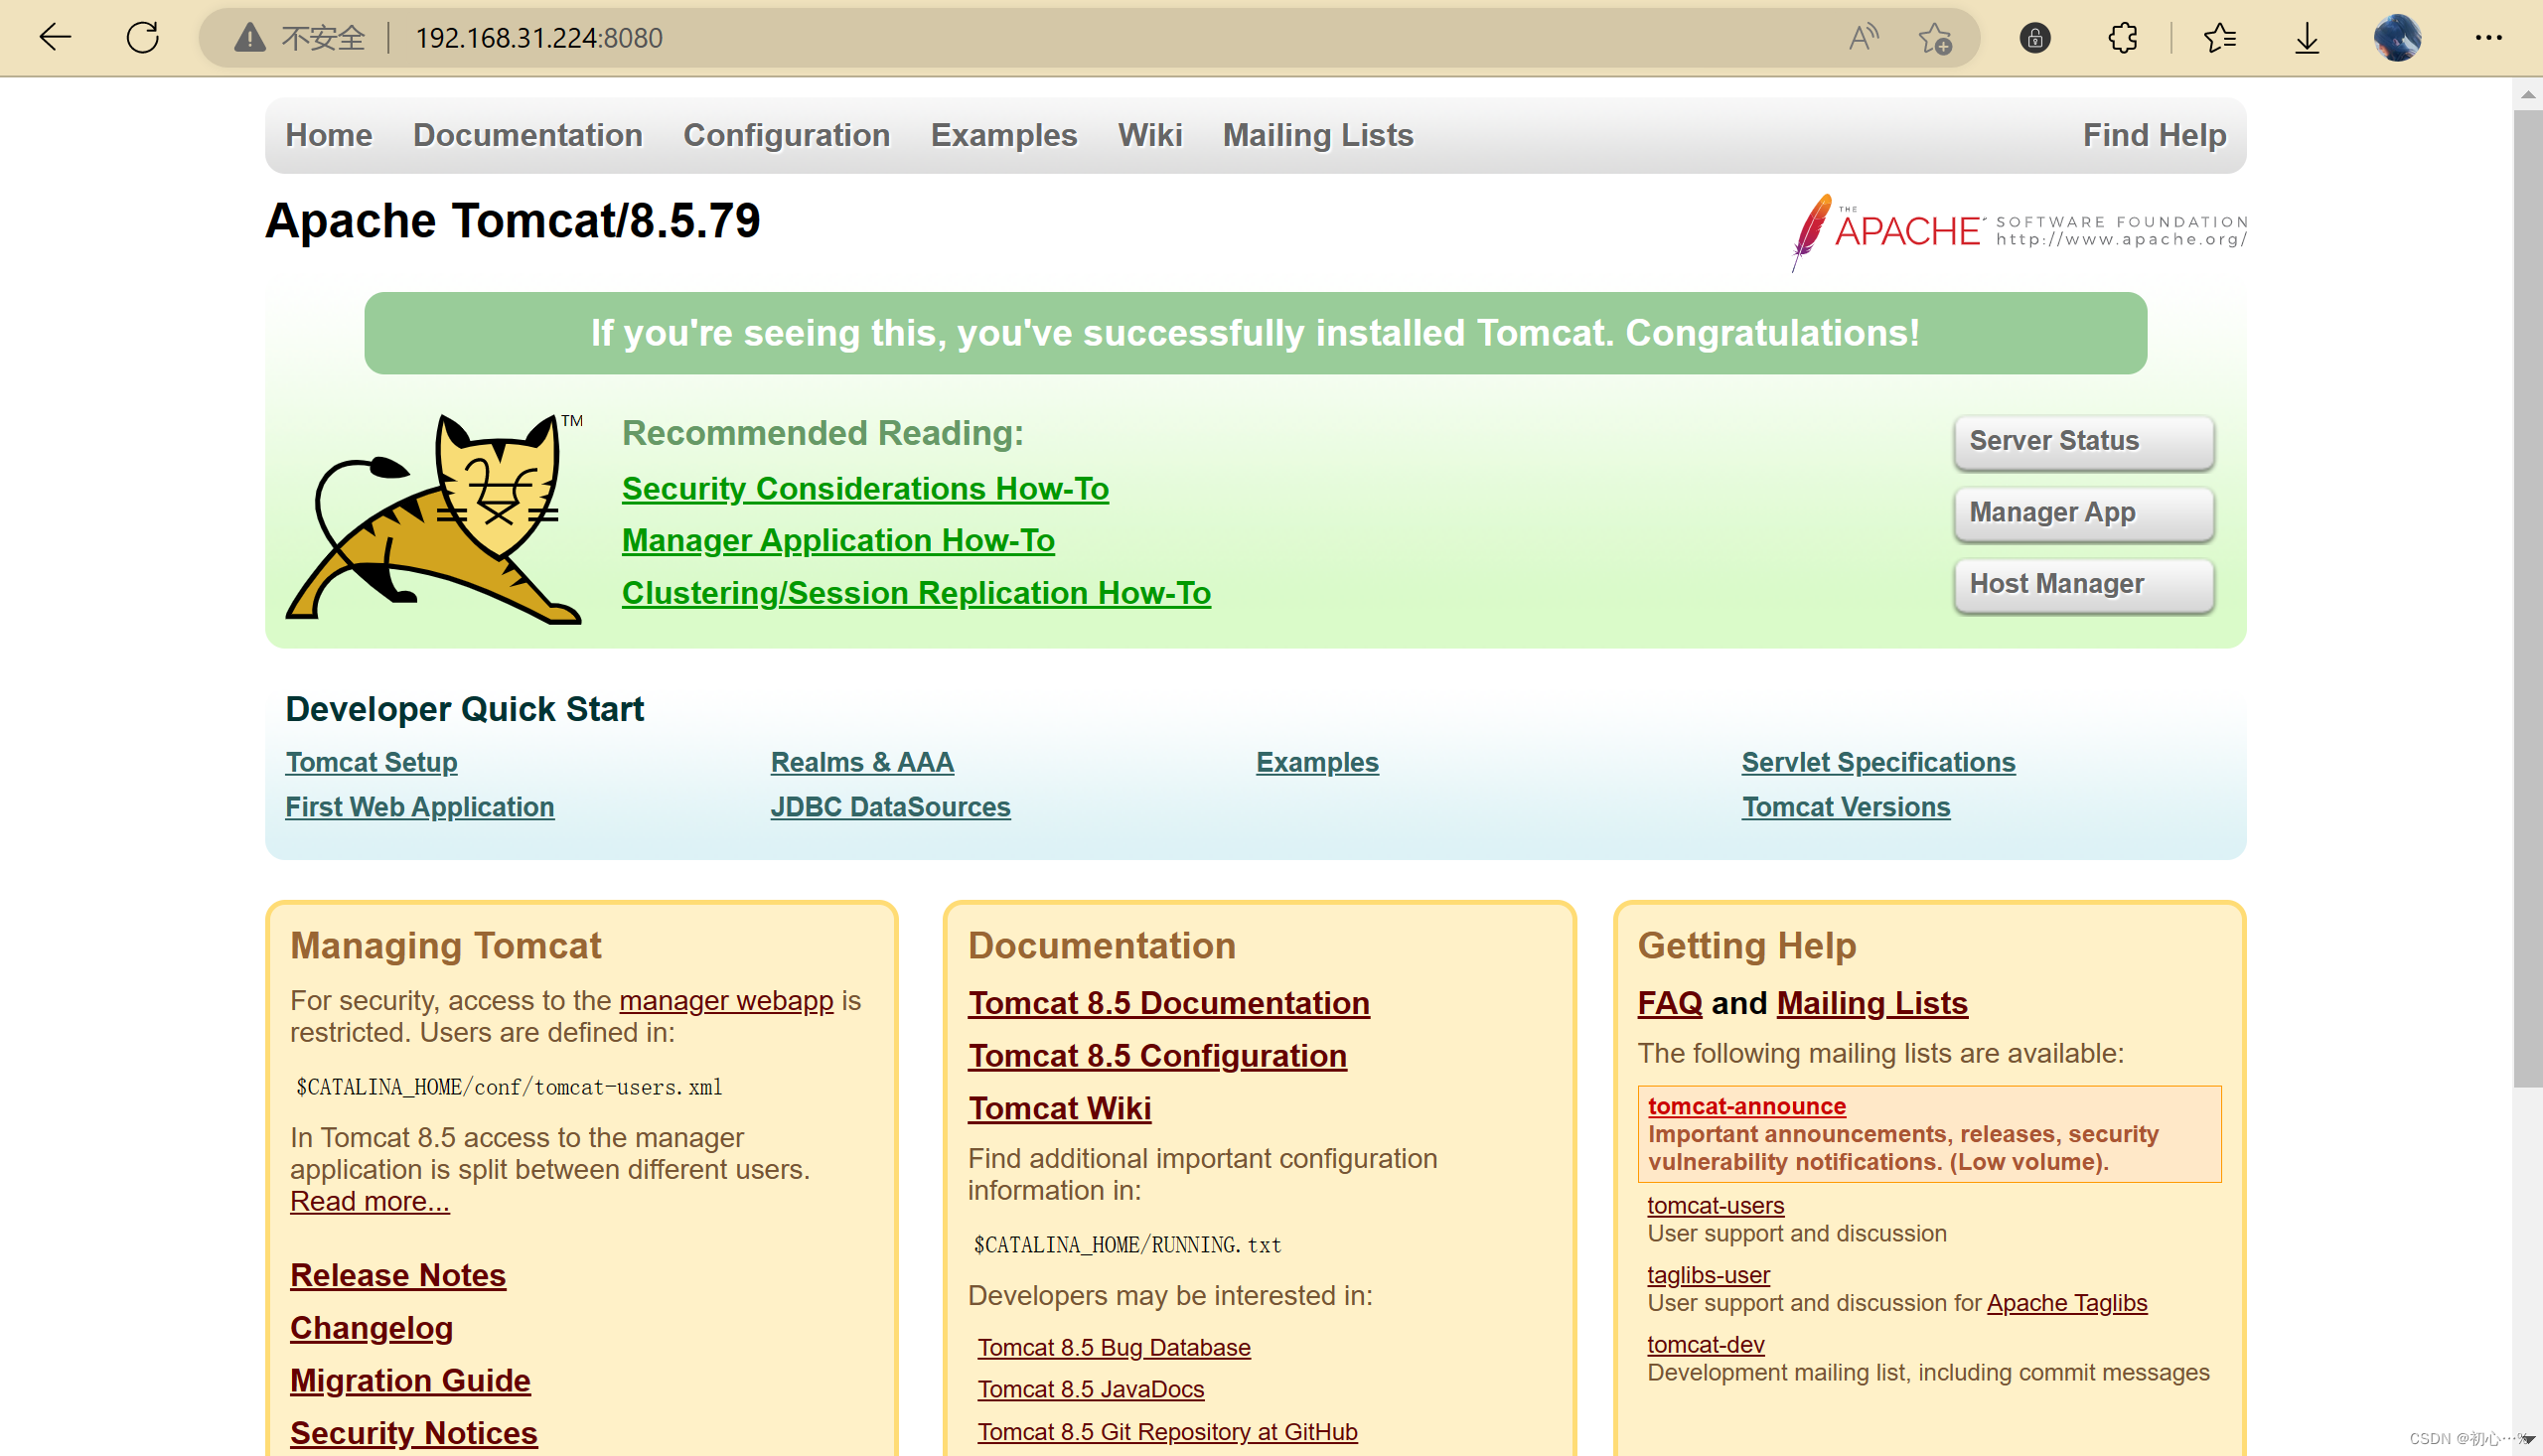Click the page refresh icon
Image resolution: width=2543 pixels, height=1456 pixels.
143,38
